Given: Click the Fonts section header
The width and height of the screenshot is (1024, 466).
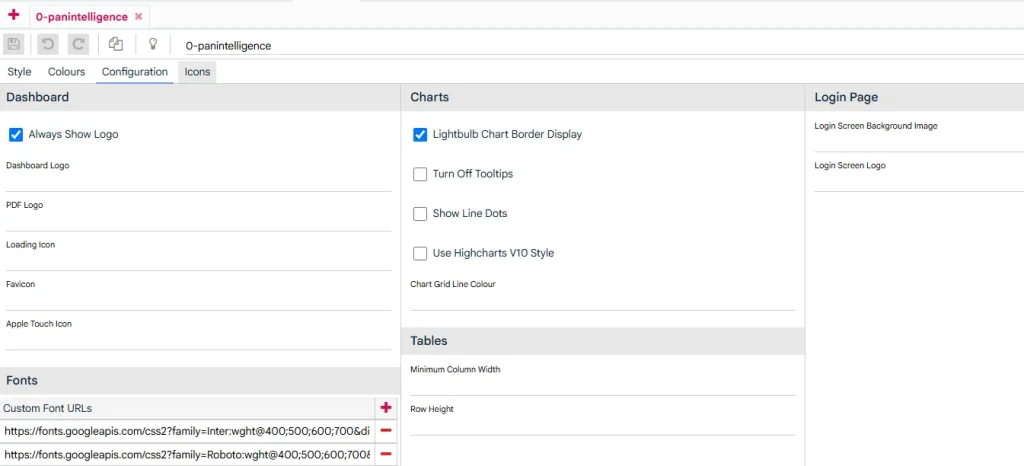Looking at the screenshot, I should 200,381.
